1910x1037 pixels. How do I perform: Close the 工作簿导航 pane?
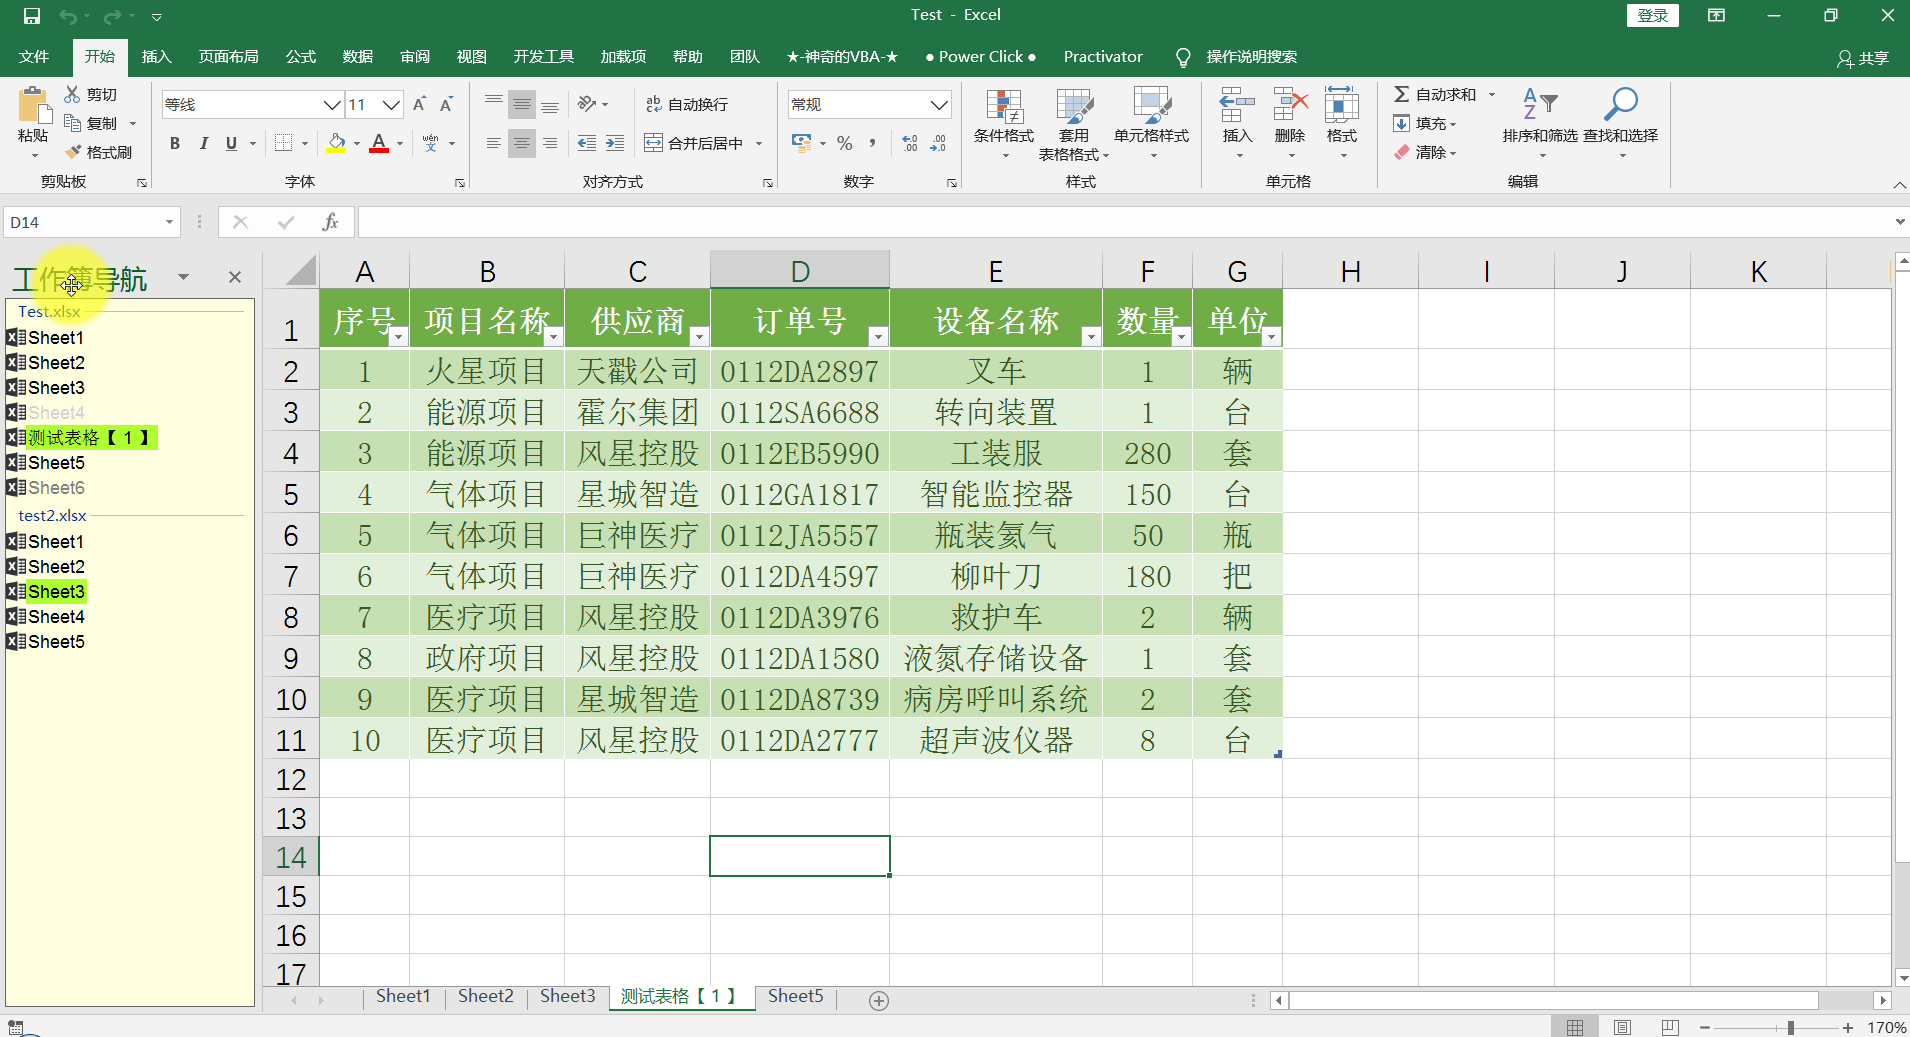(x=235, y=277)
